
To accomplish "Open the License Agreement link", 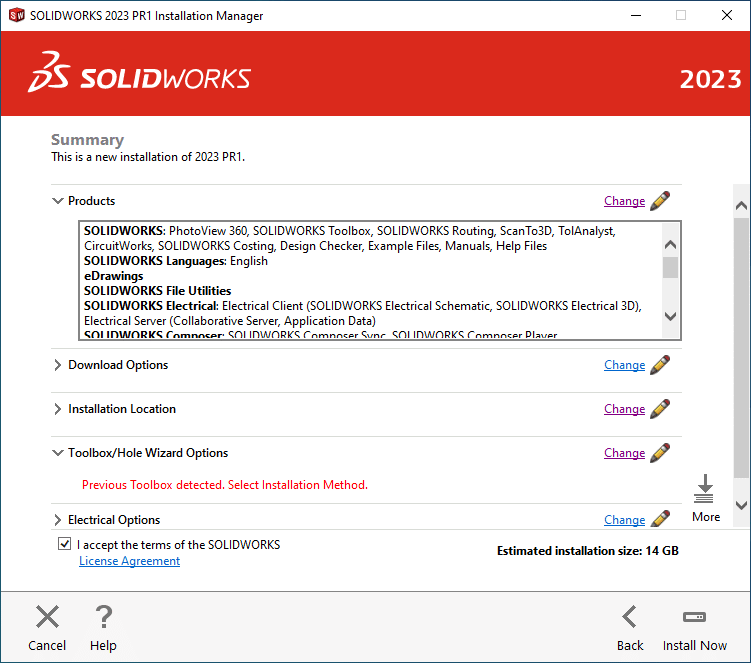I will 129,561.
